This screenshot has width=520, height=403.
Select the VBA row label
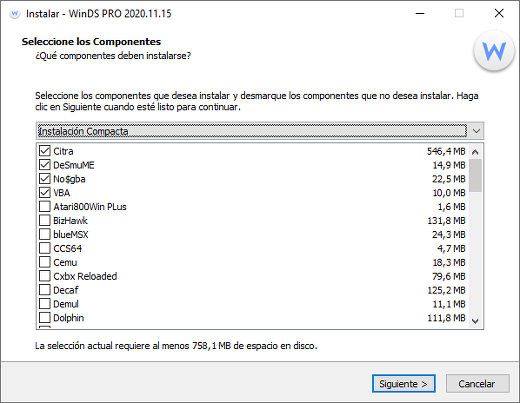pyautogui.click(x=62, y=193)
